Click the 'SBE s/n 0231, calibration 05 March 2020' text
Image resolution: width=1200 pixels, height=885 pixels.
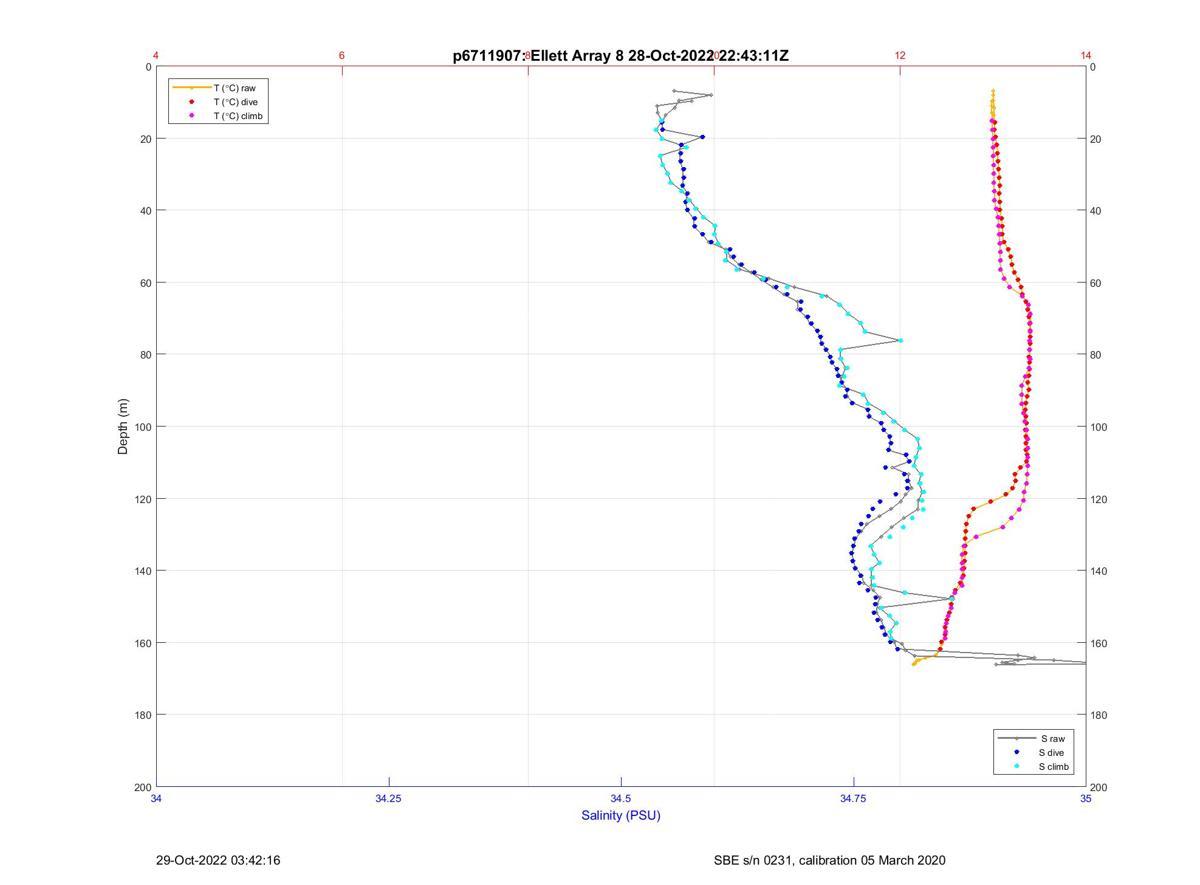(x=829, y=860)
